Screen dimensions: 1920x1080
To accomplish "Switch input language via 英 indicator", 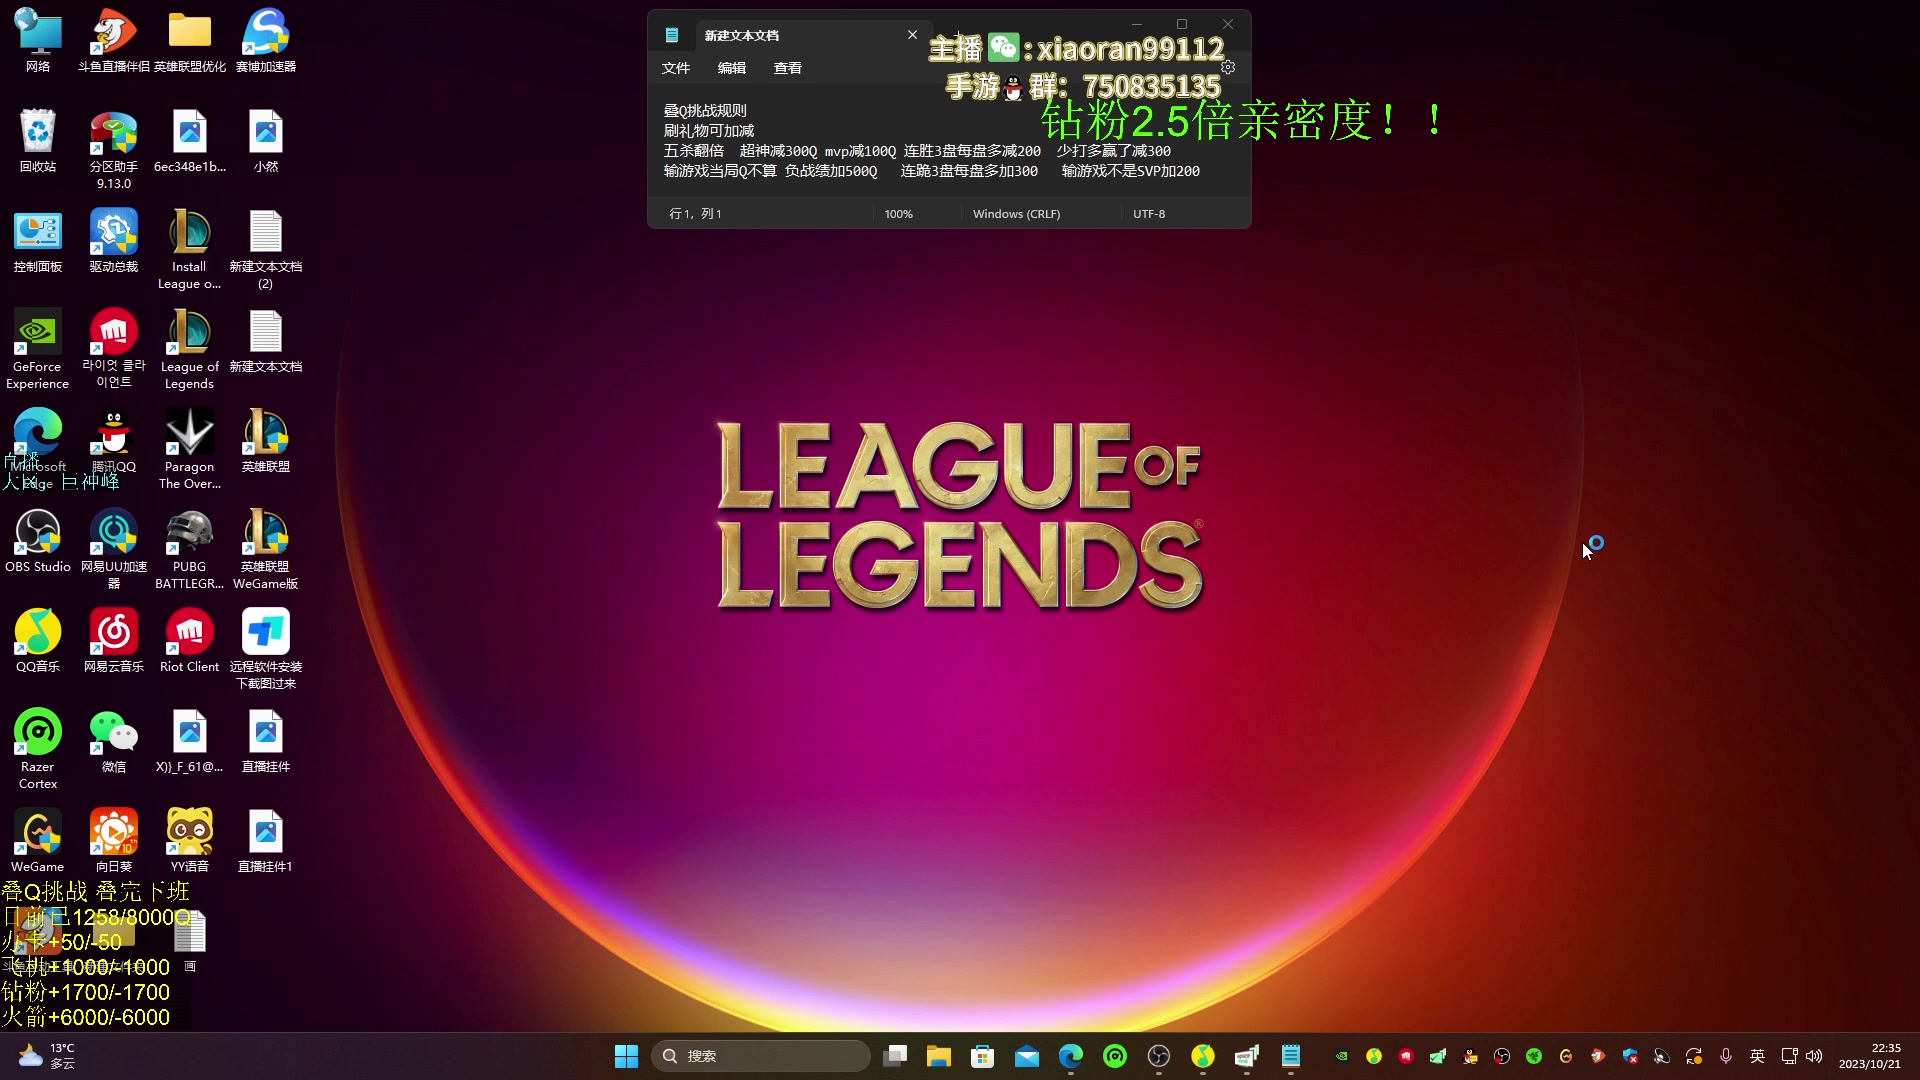I will click(x=1757, y=1056).
